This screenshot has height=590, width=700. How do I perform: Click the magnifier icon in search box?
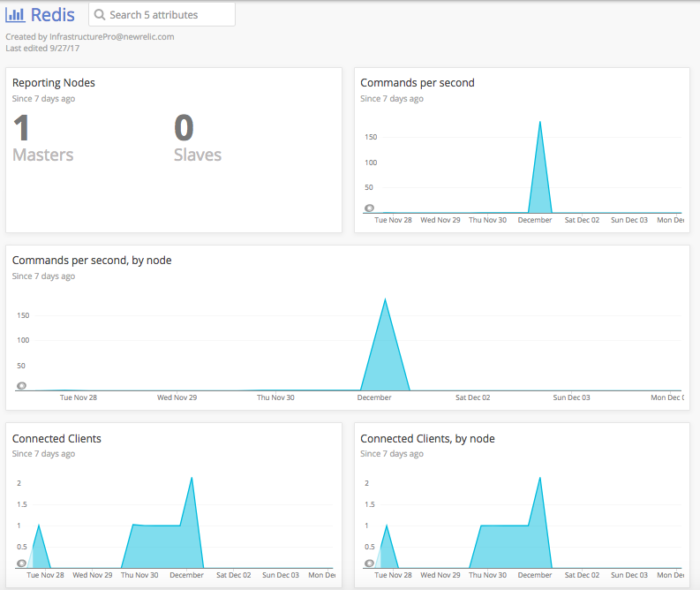point(100,15)
